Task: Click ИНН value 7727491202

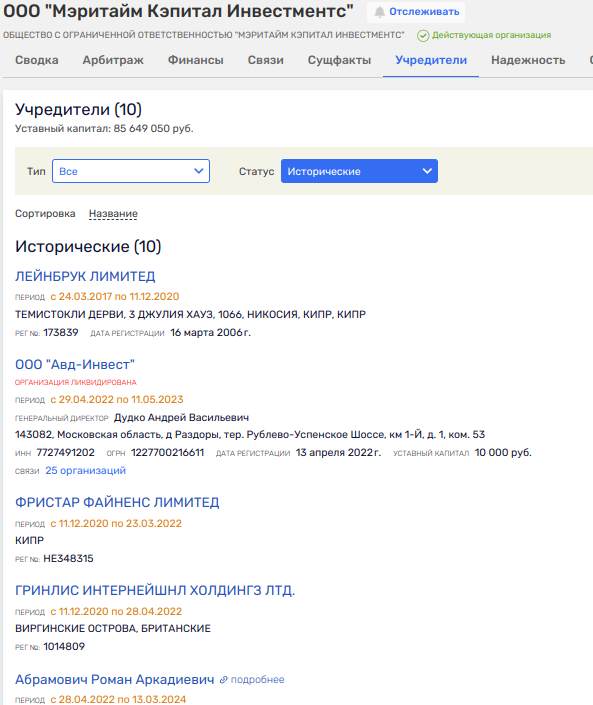Action: [x=66, y=453]
